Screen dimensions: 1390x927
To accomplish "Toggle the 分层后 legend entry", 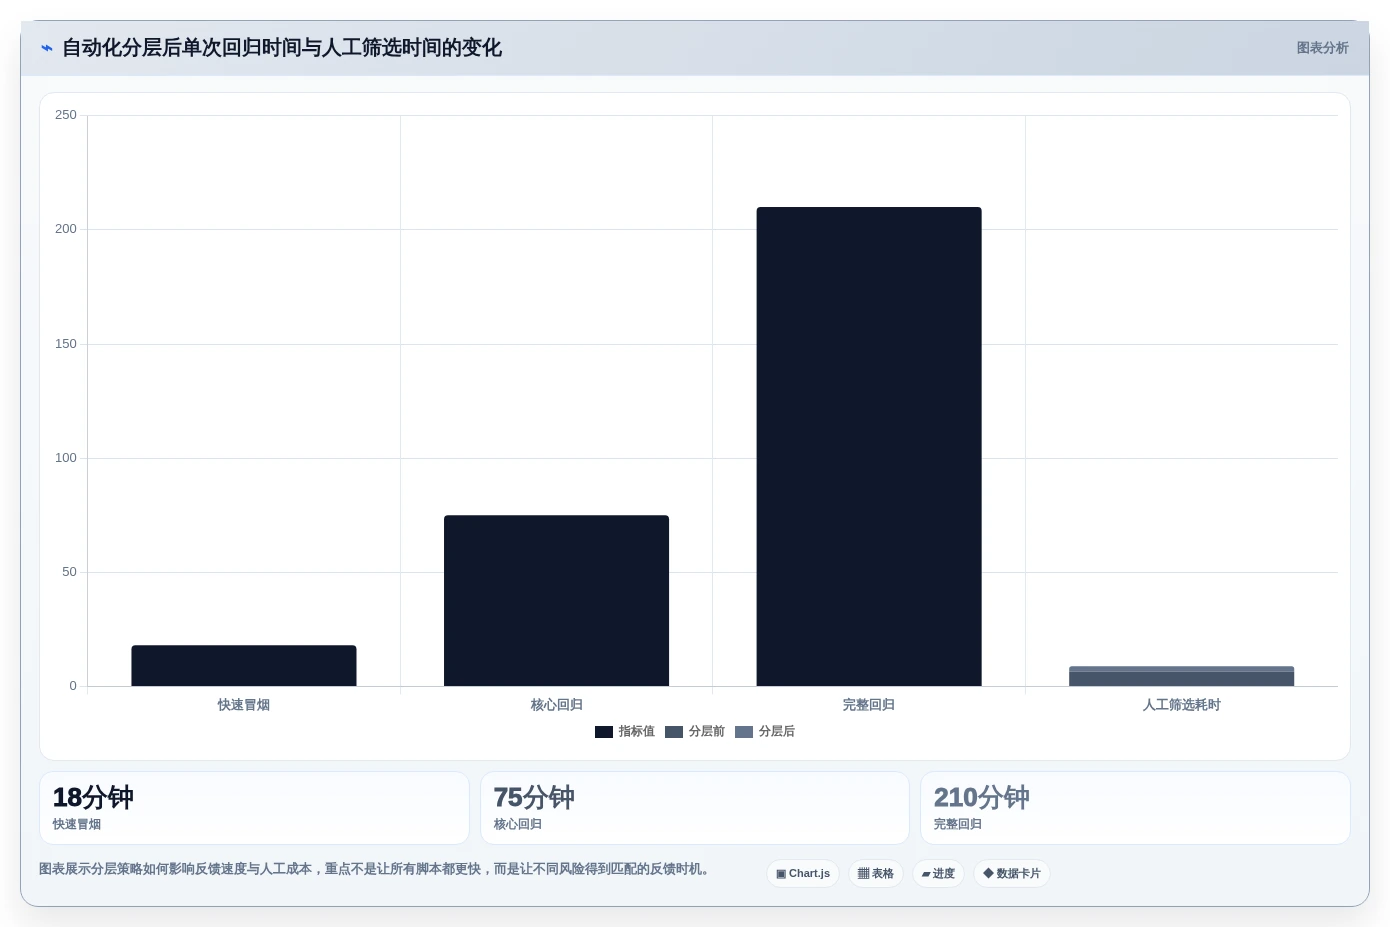I will pyautogui.click(x=765, y=732).
